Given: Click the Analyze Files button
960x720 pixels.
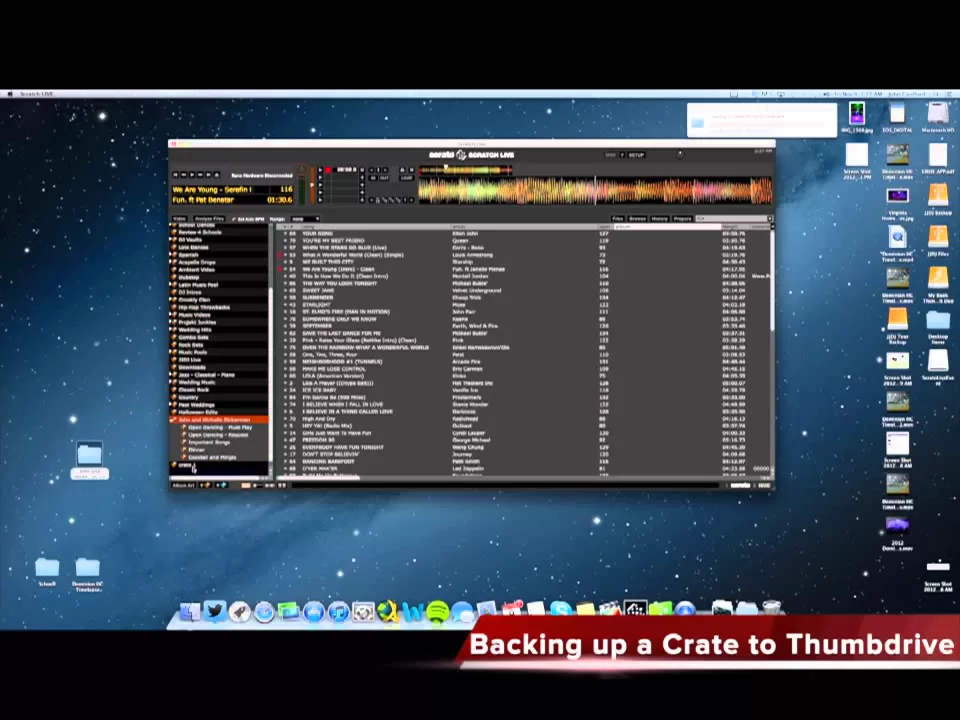Looking at the screenshot, I should tap(209, 219).
